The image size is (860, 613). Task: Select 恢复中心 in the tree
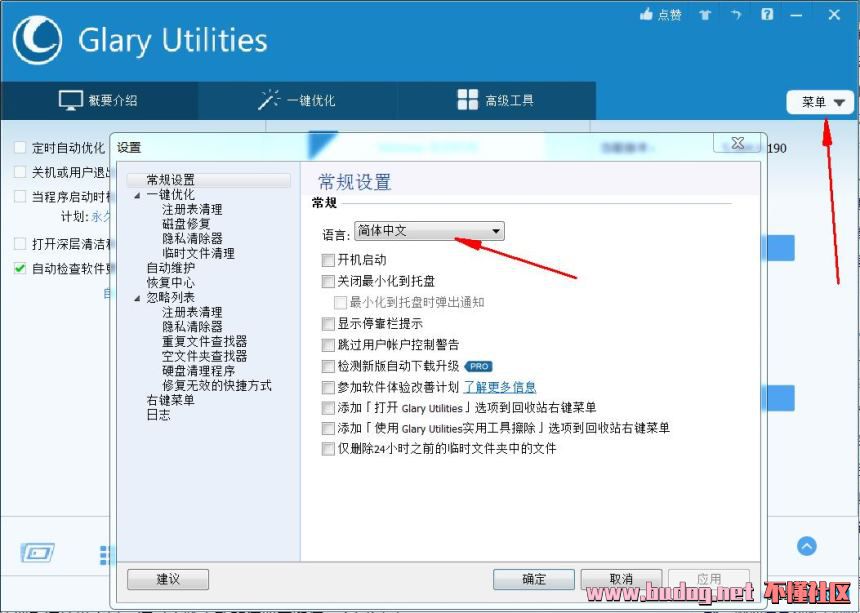tap(170, 283)
